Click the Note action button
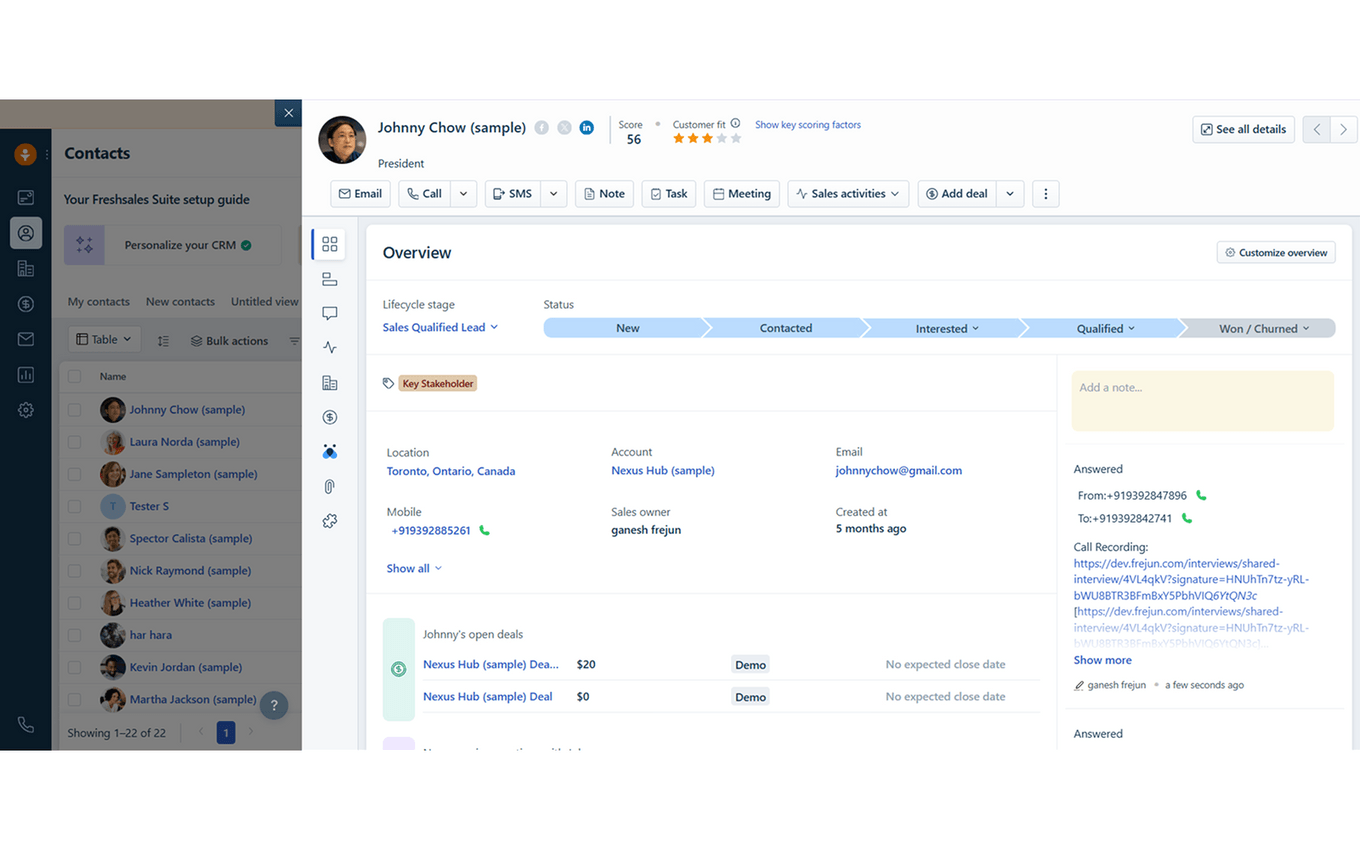 pos(605,194)
